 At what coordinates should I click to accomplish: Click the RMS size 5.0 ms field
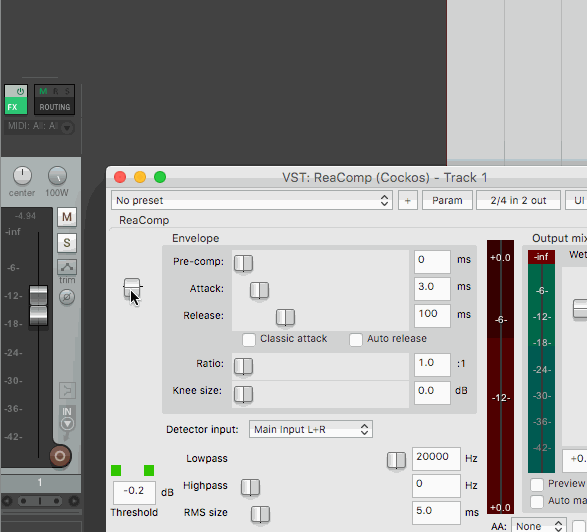436,513
